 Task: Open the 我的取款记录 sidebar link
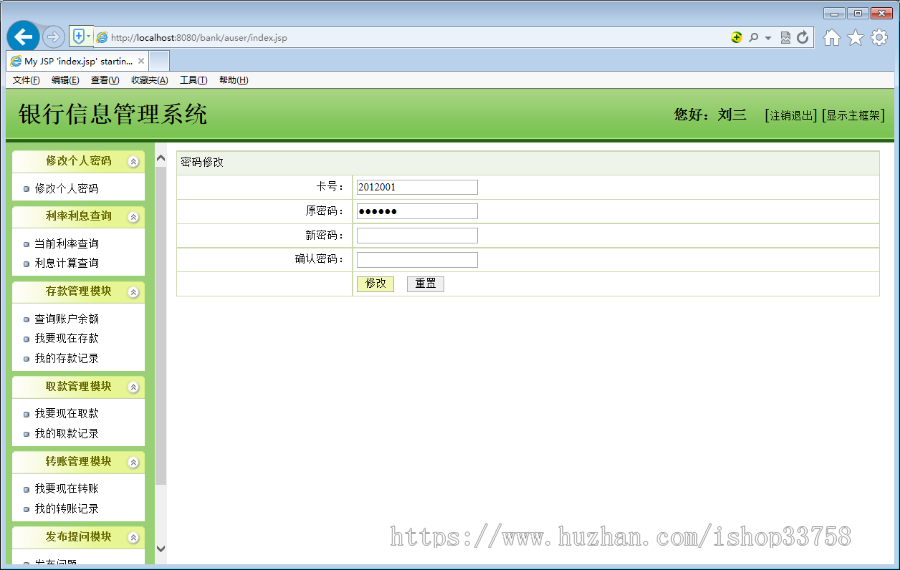pyautogui.click(x=67, y=433)
